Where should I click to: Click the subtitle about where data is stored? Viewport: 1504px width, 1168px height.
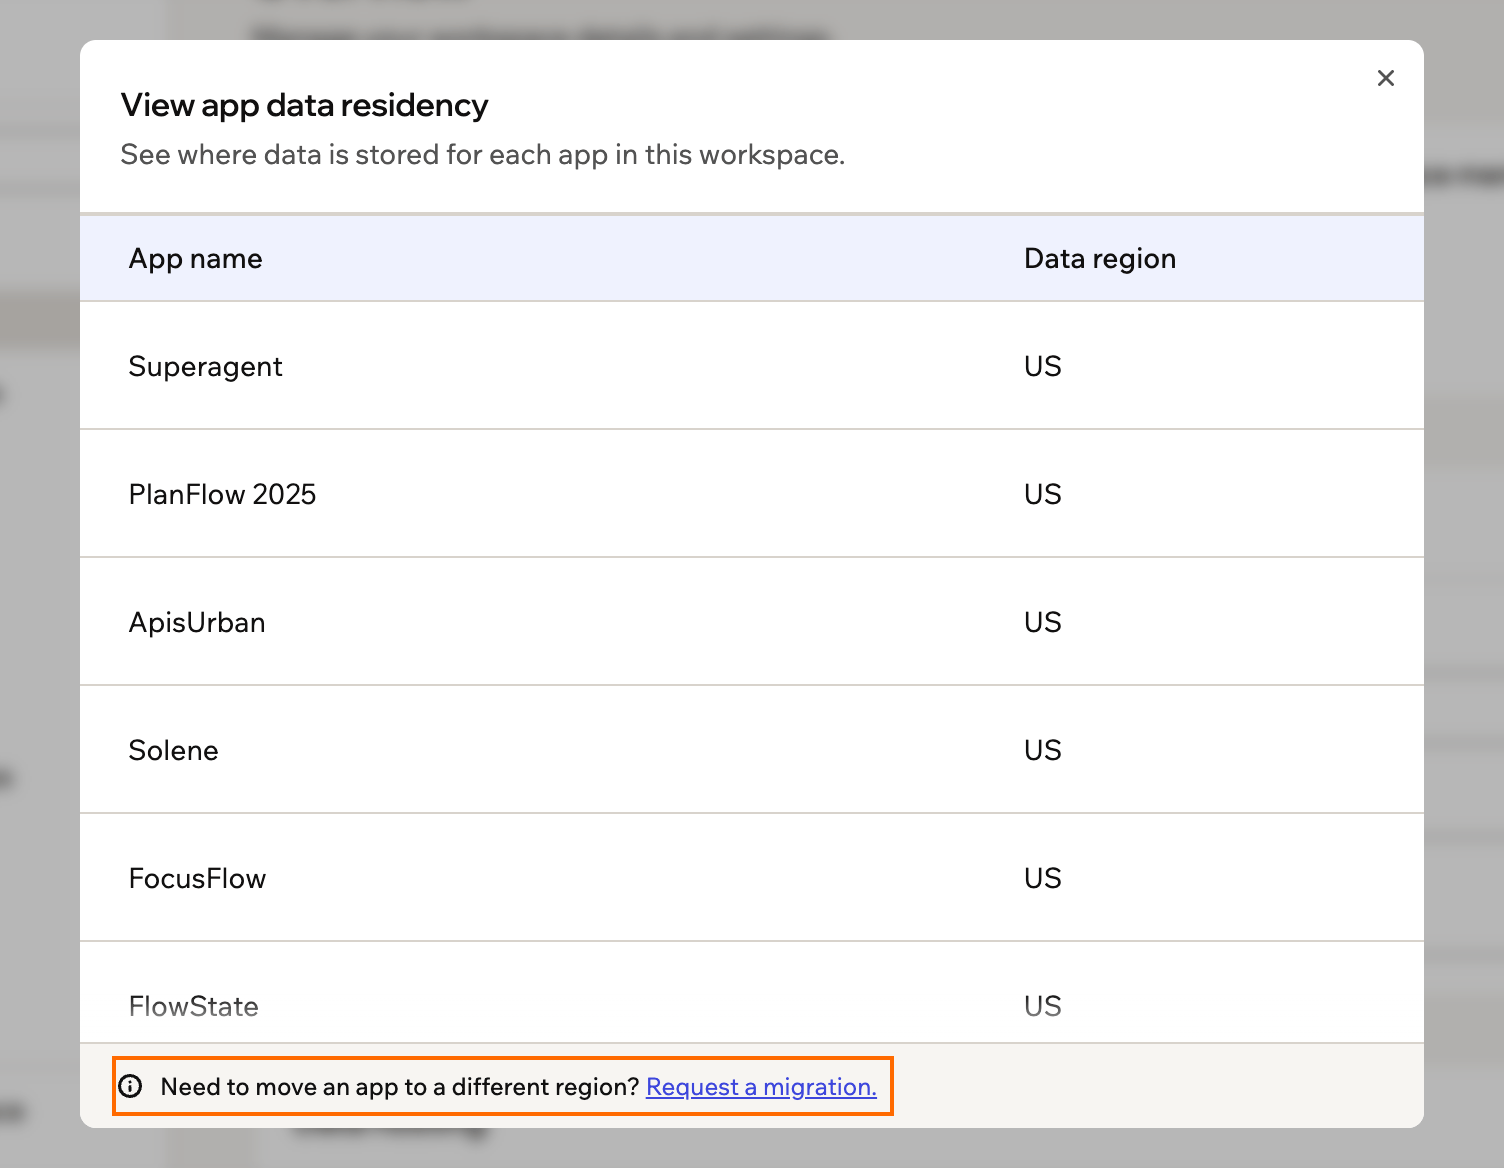click(483, 155)
